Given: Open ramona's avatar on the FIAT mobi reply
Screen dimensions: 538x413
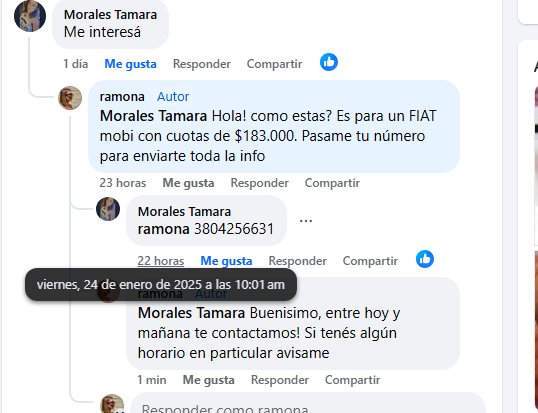Looking at the screenshot, I should click(x=70, y=98).
